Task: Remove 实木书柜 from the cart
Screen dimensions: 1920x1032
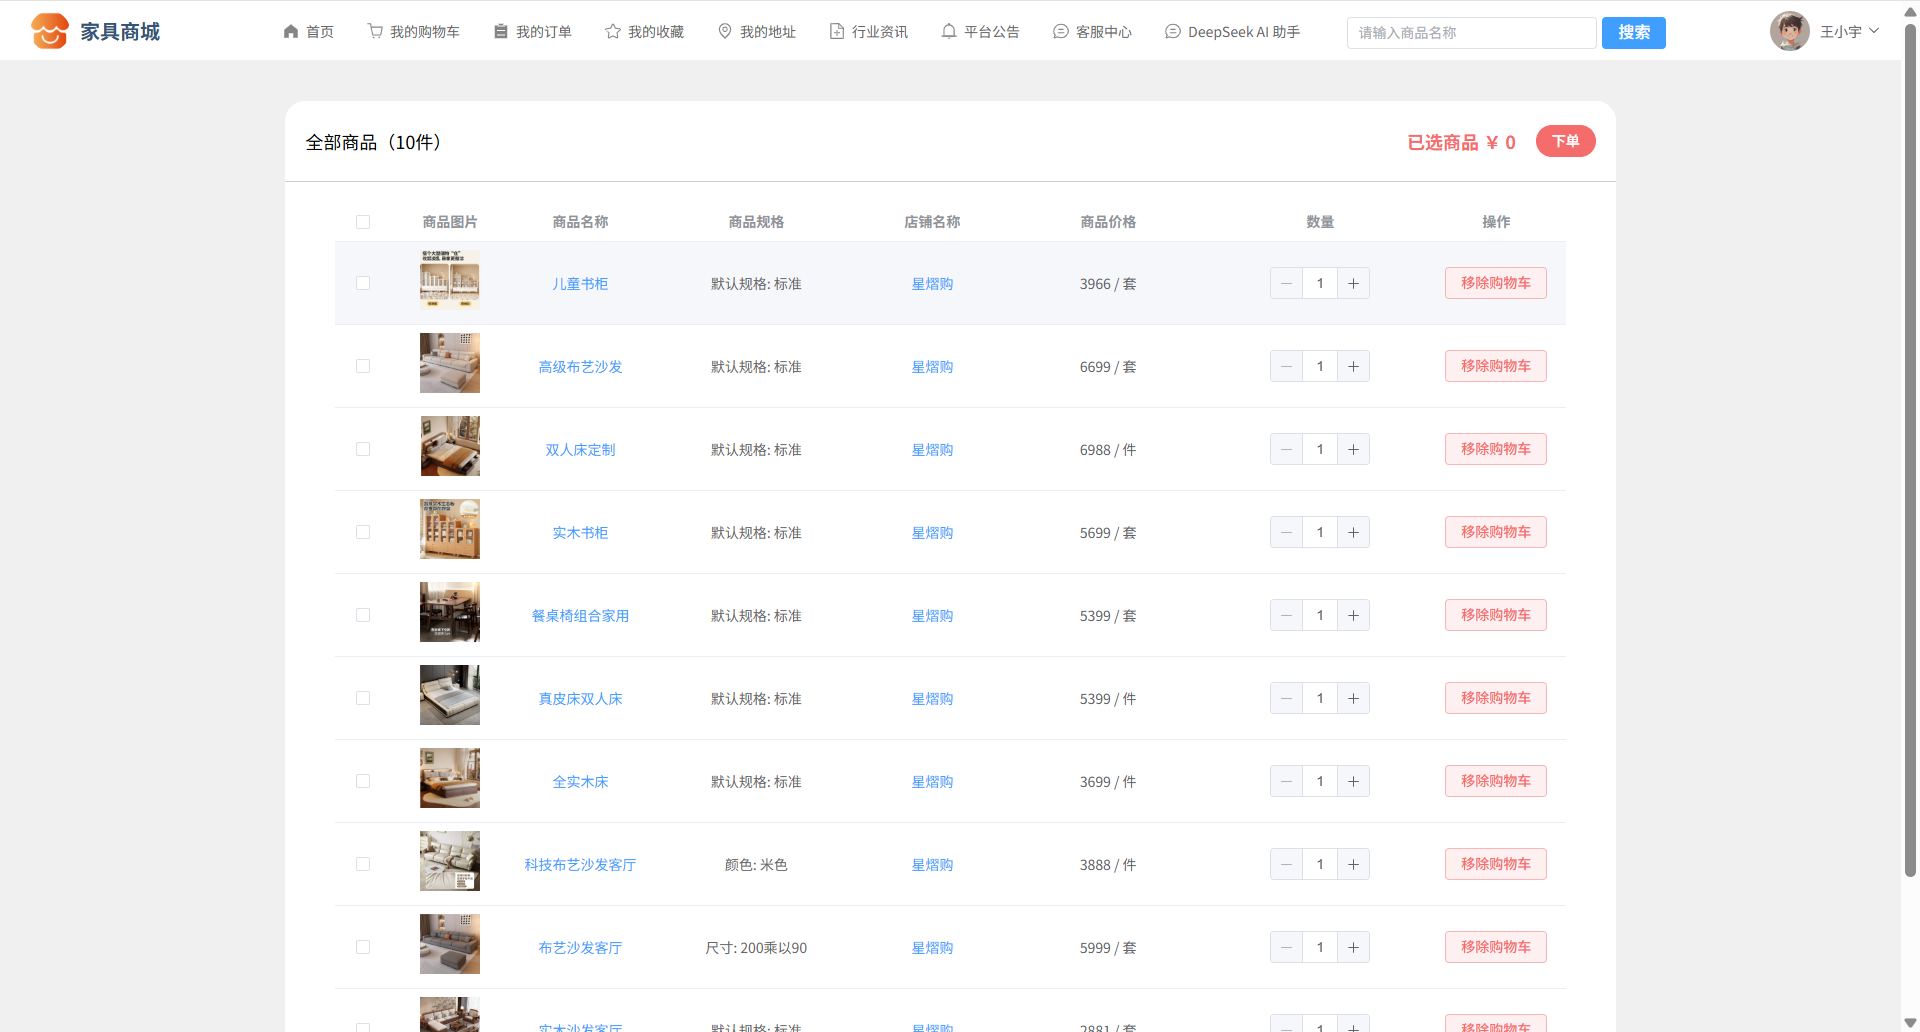Action: 1495,532
